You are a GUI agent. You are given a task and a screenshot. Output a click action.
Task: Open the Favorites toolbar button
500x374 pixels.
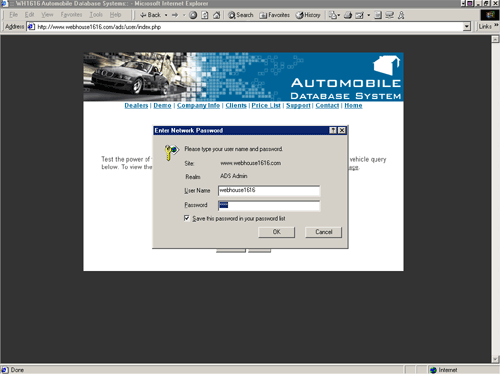[x=275, y=15]
